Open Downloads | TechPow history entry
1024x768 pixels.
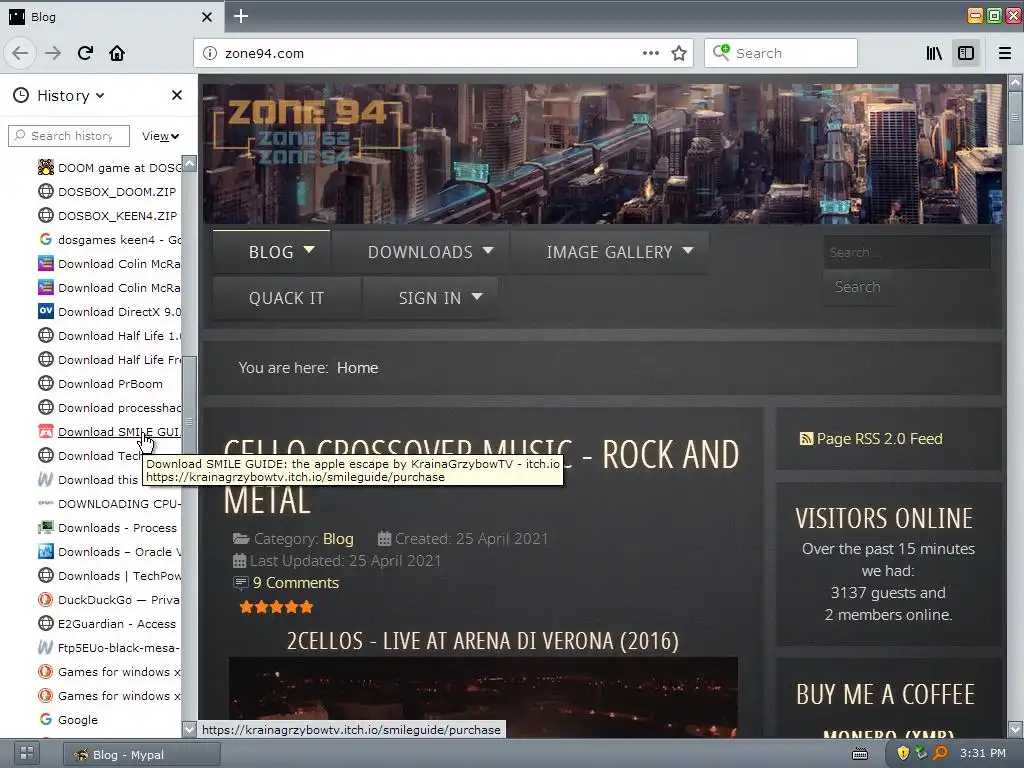coord(110,576)
